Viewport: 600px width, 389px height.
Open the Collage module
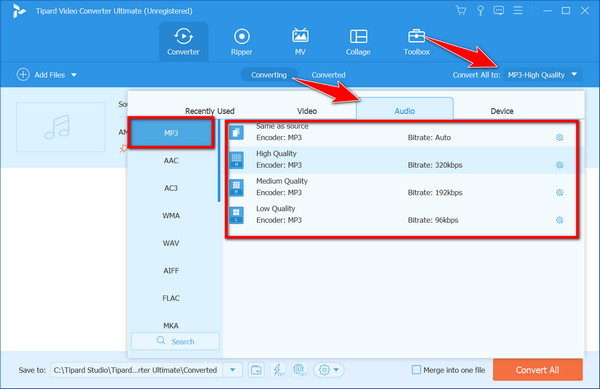click(x=358, y=42)
